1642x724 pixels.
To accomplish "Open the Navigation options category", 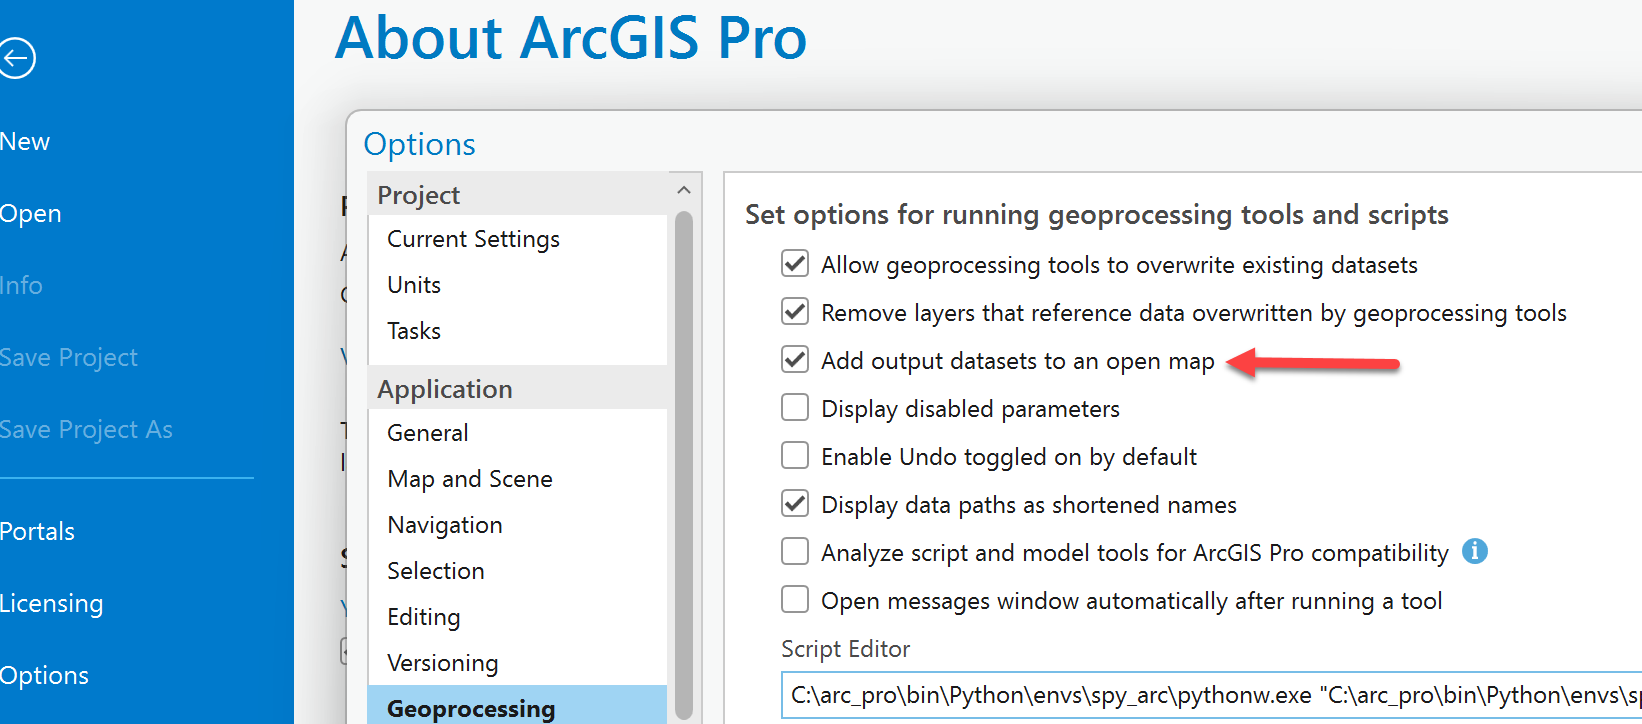I will click(x=445, y=525).
